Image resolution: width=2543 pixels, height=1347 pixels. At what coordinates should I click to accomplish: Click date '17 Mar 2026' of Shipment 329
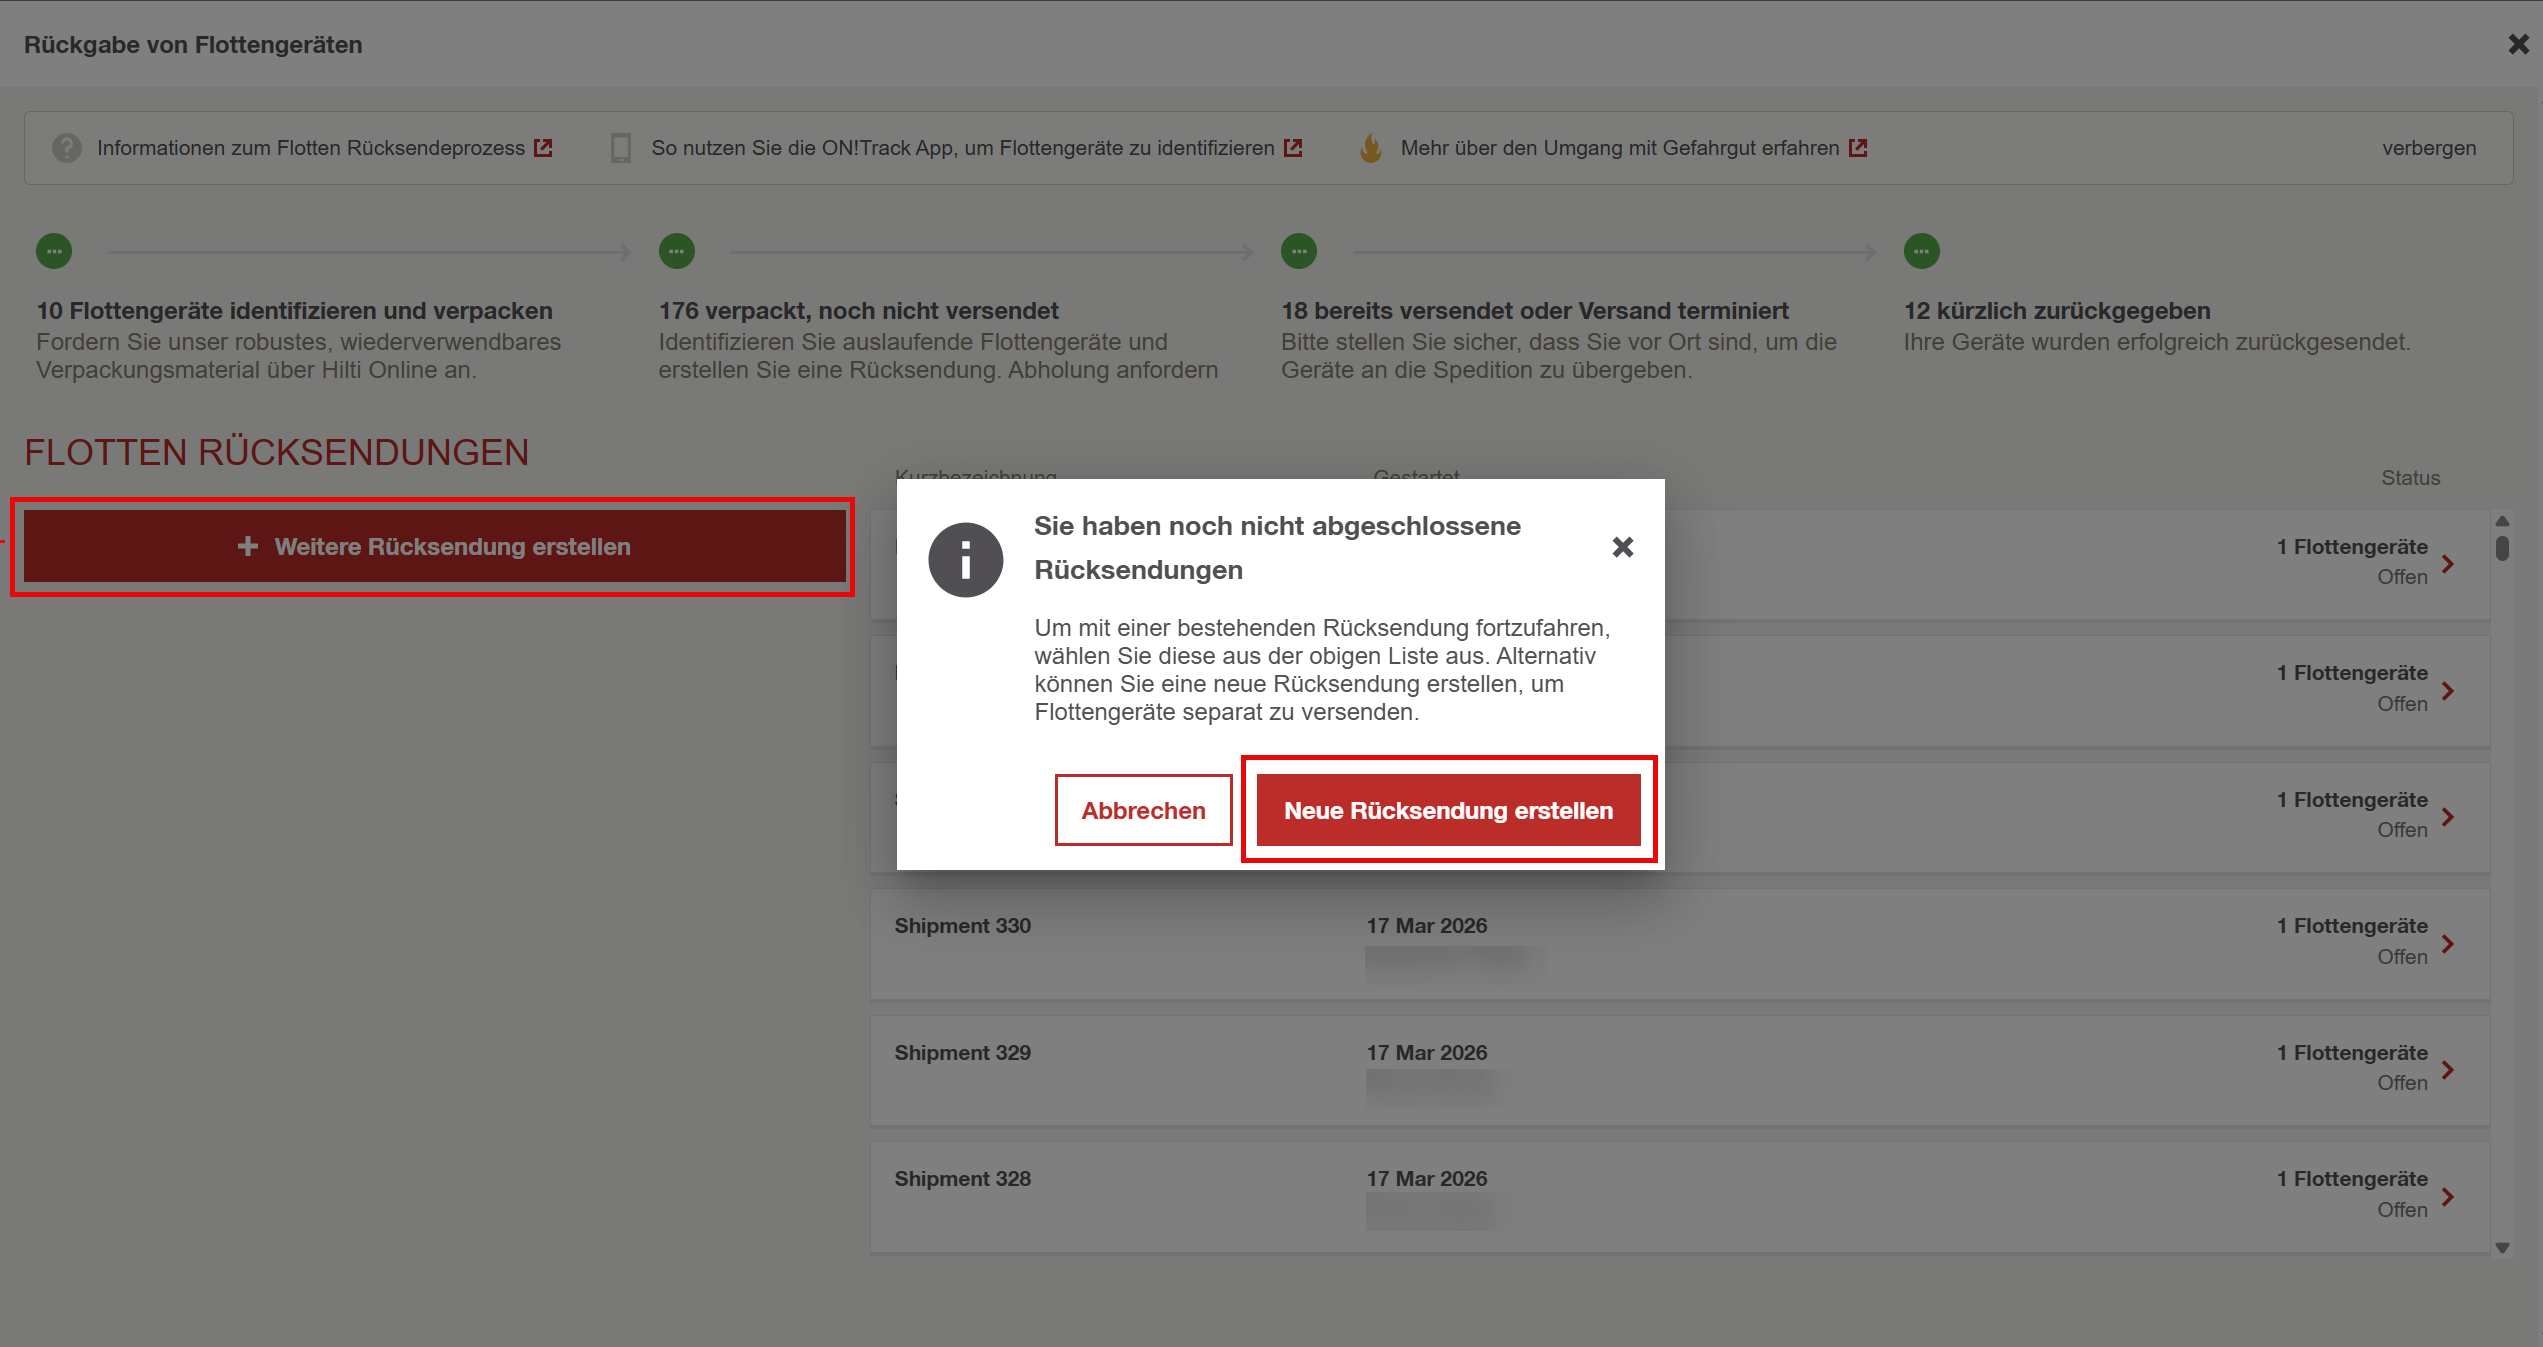point(1427,1053)
